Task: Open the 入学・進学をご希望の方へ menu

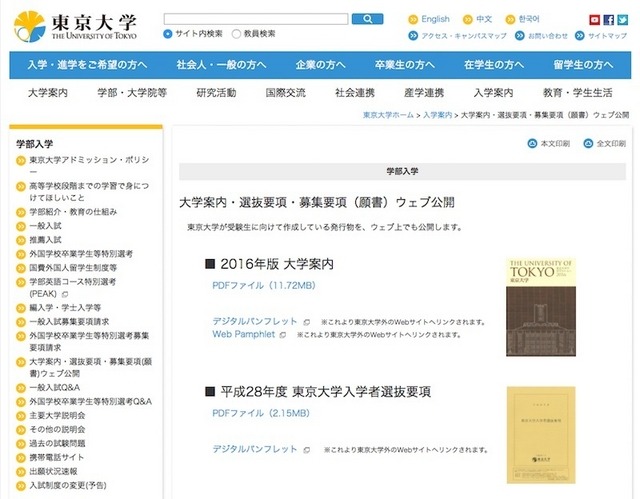Action: click(87, 65)
